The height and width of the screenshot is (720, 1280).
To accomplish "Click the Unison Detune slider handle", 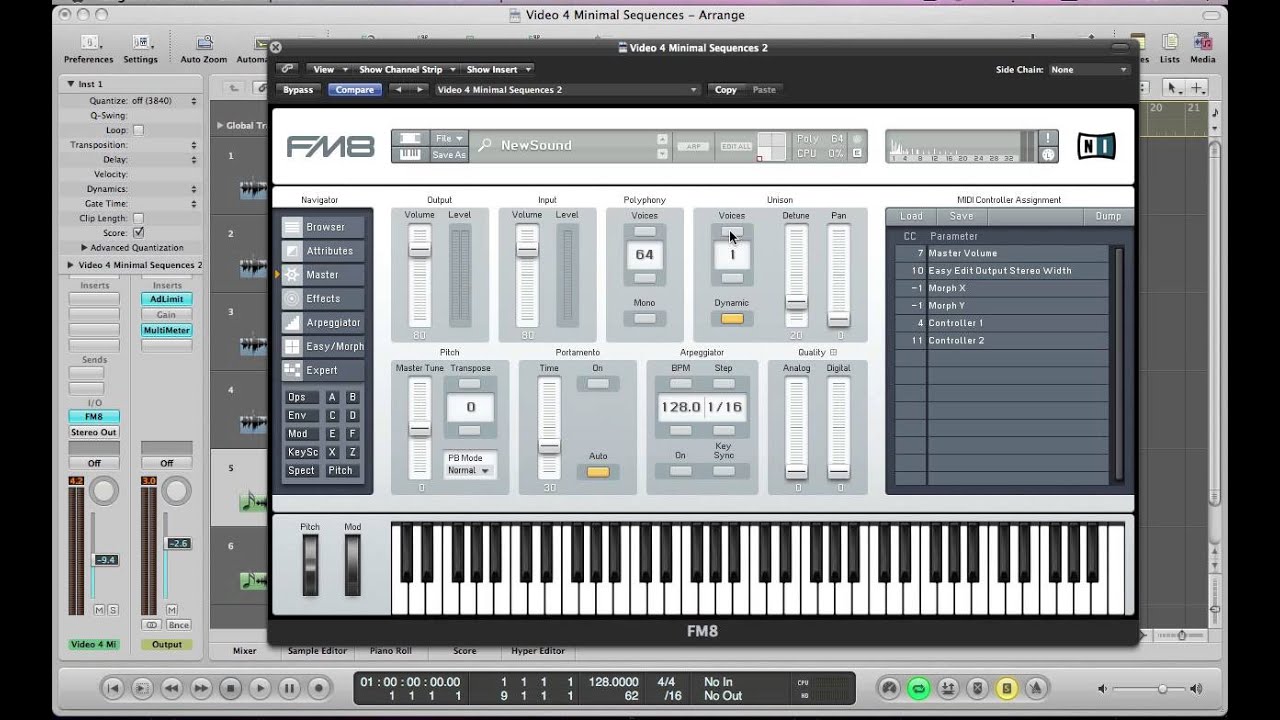I will 796,302.
